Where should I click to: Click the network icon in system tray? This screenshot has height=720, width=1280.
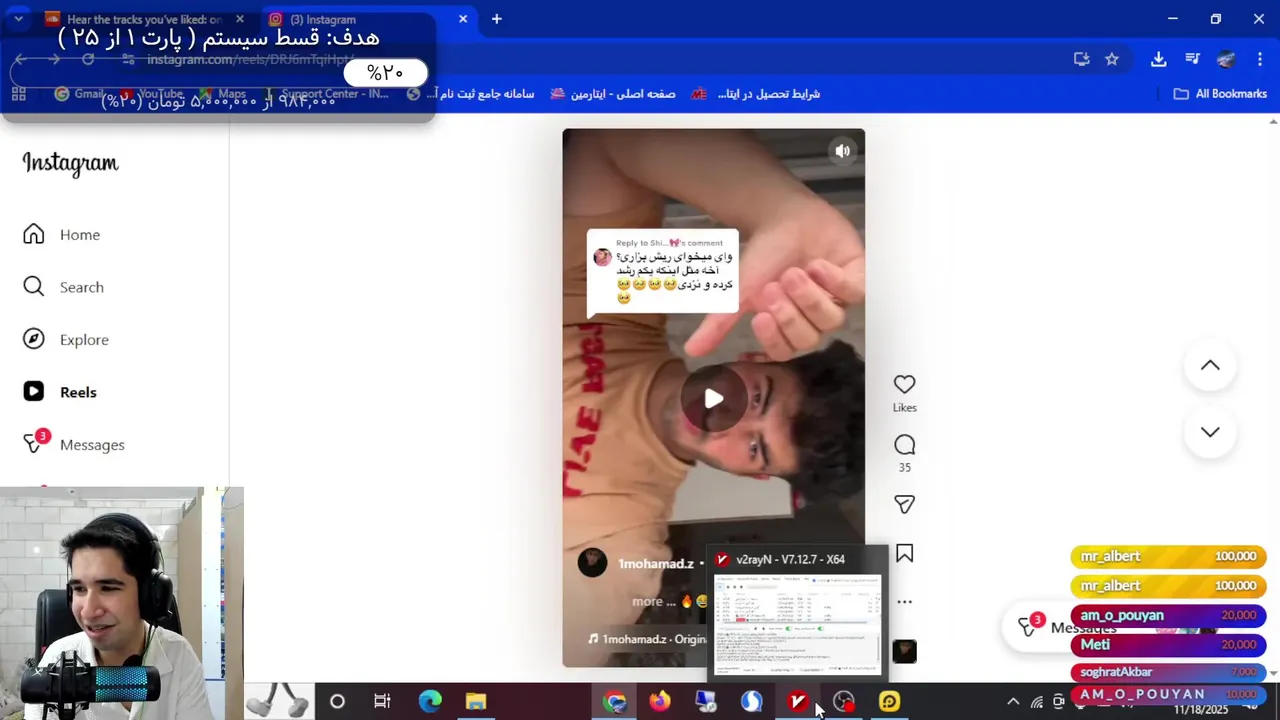1037,701
